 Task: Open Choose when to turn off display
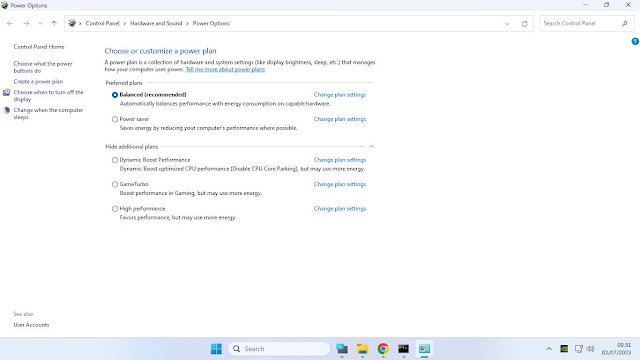[x=48, y=96]
